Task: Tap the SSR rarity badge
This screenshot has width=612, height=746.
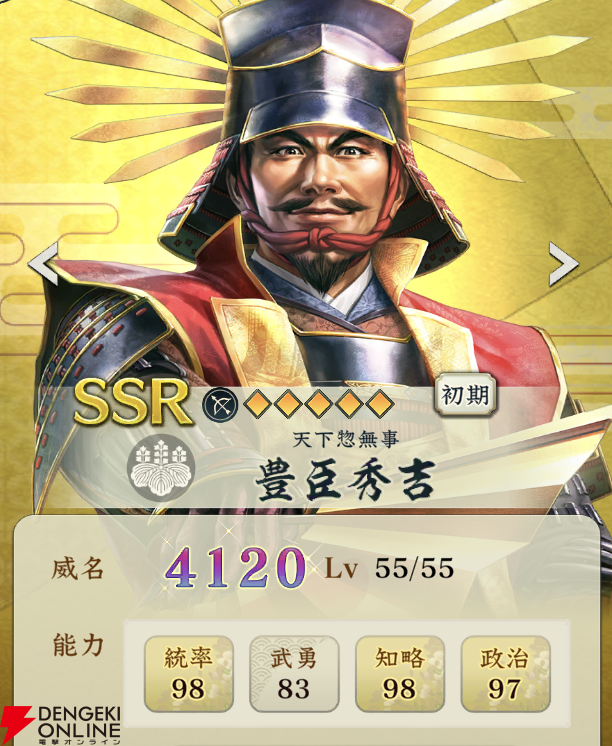Action: coord(133,402)
